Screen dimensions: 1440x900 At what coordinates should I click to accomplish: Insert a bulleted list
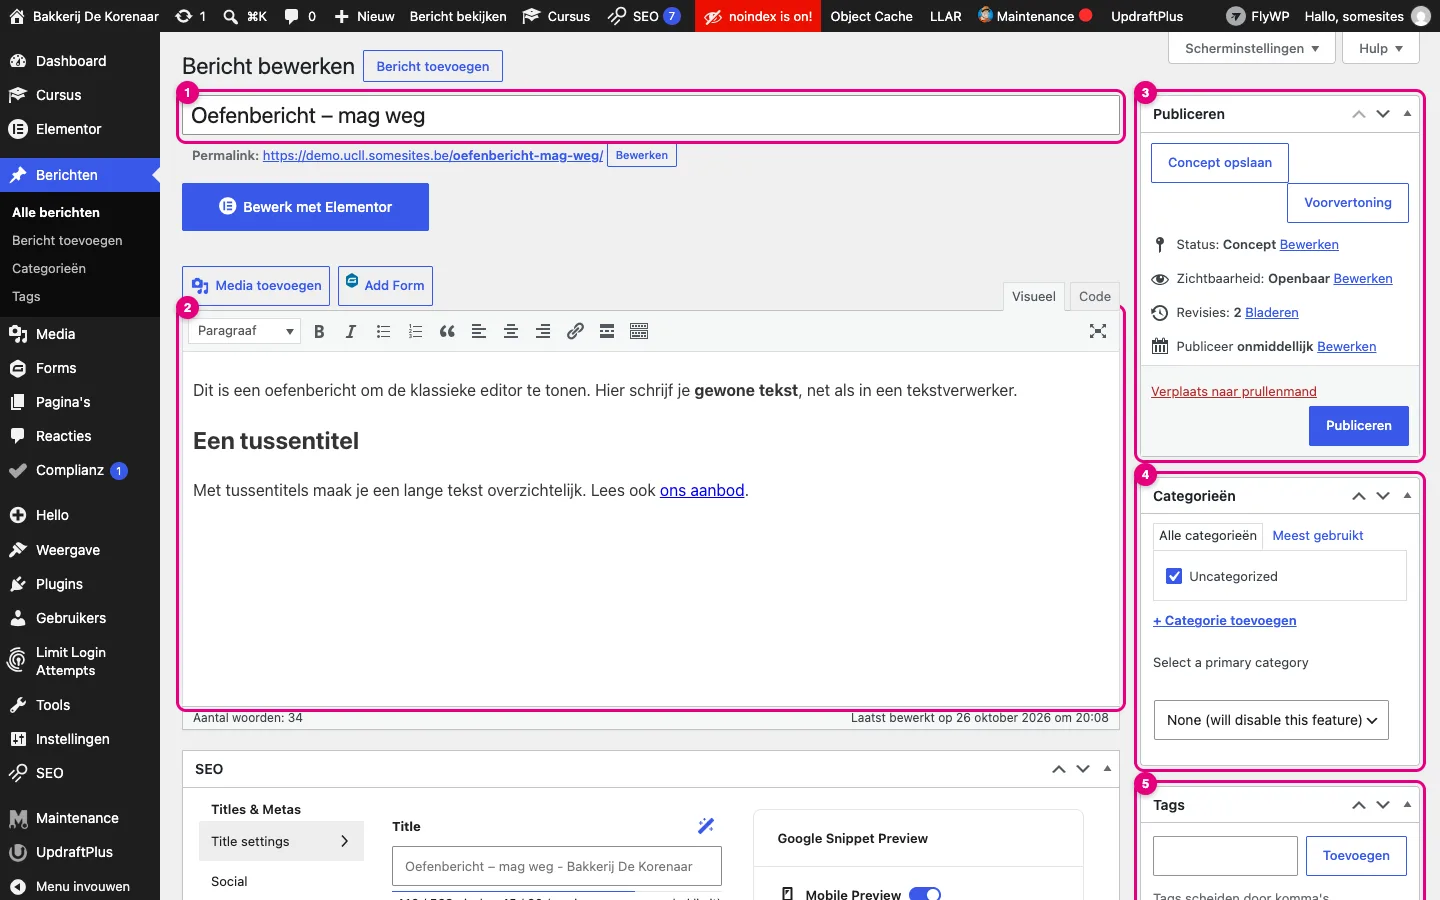[x=383, y=331]
